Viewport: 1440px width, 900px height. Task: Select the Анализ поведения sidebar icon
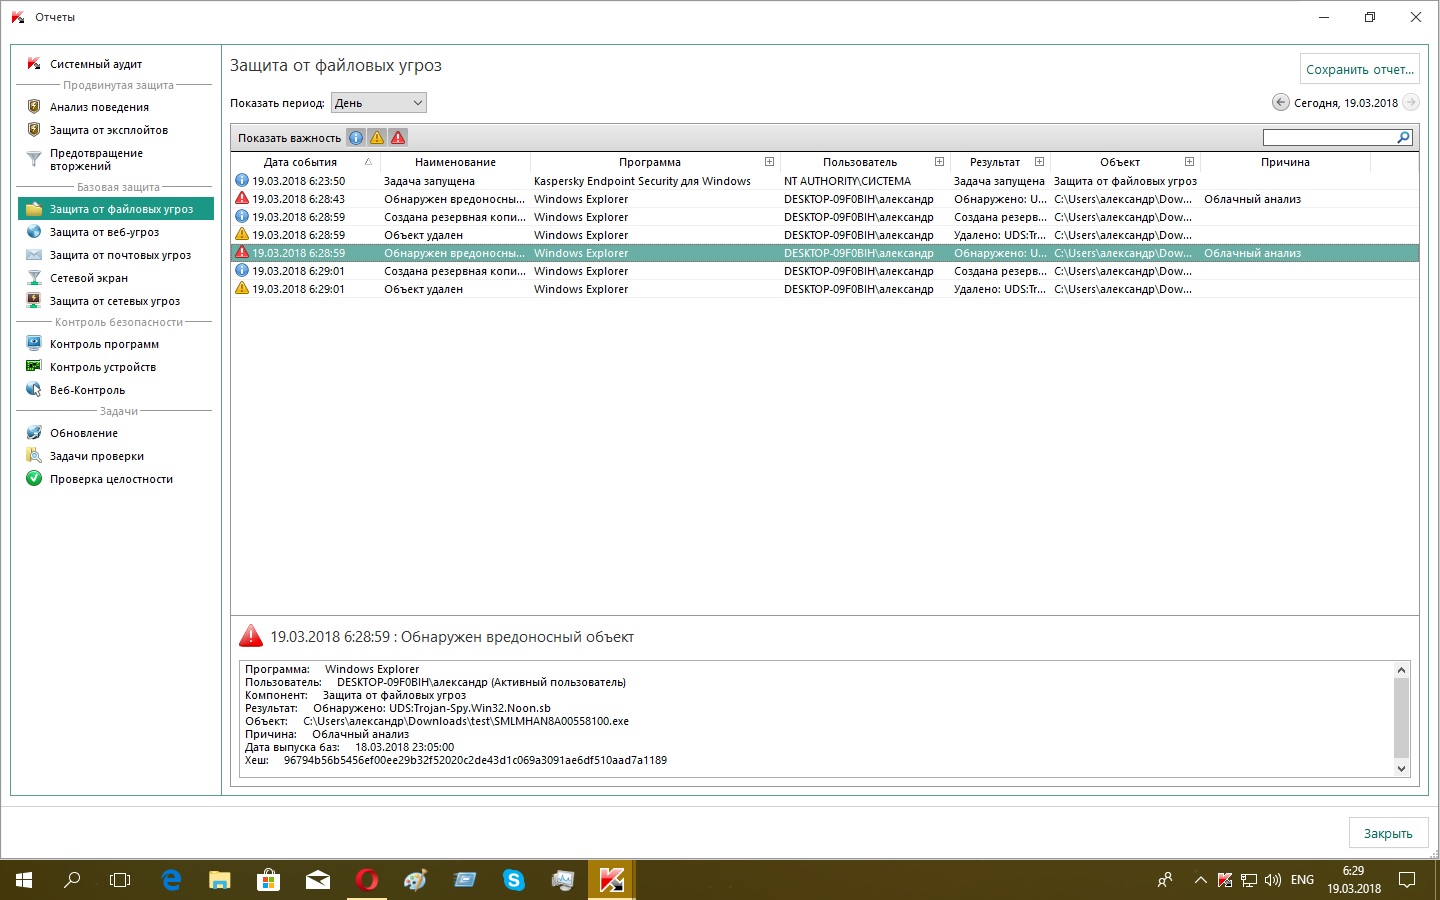point(34,106)
